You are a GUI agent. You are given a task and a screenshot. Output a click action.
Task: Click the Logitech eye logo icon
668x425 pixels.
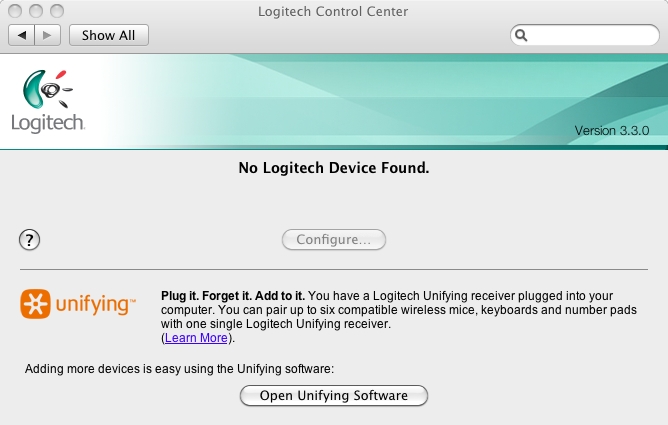coord(47,89)
